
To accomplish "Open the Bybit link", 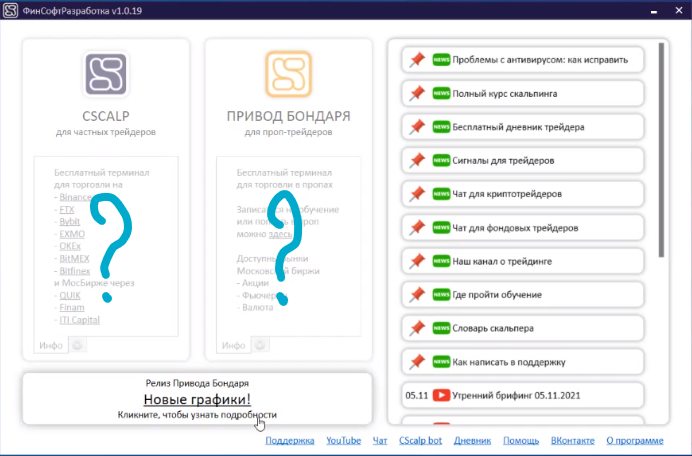I will pyautogui.click(x=70, y=221).
